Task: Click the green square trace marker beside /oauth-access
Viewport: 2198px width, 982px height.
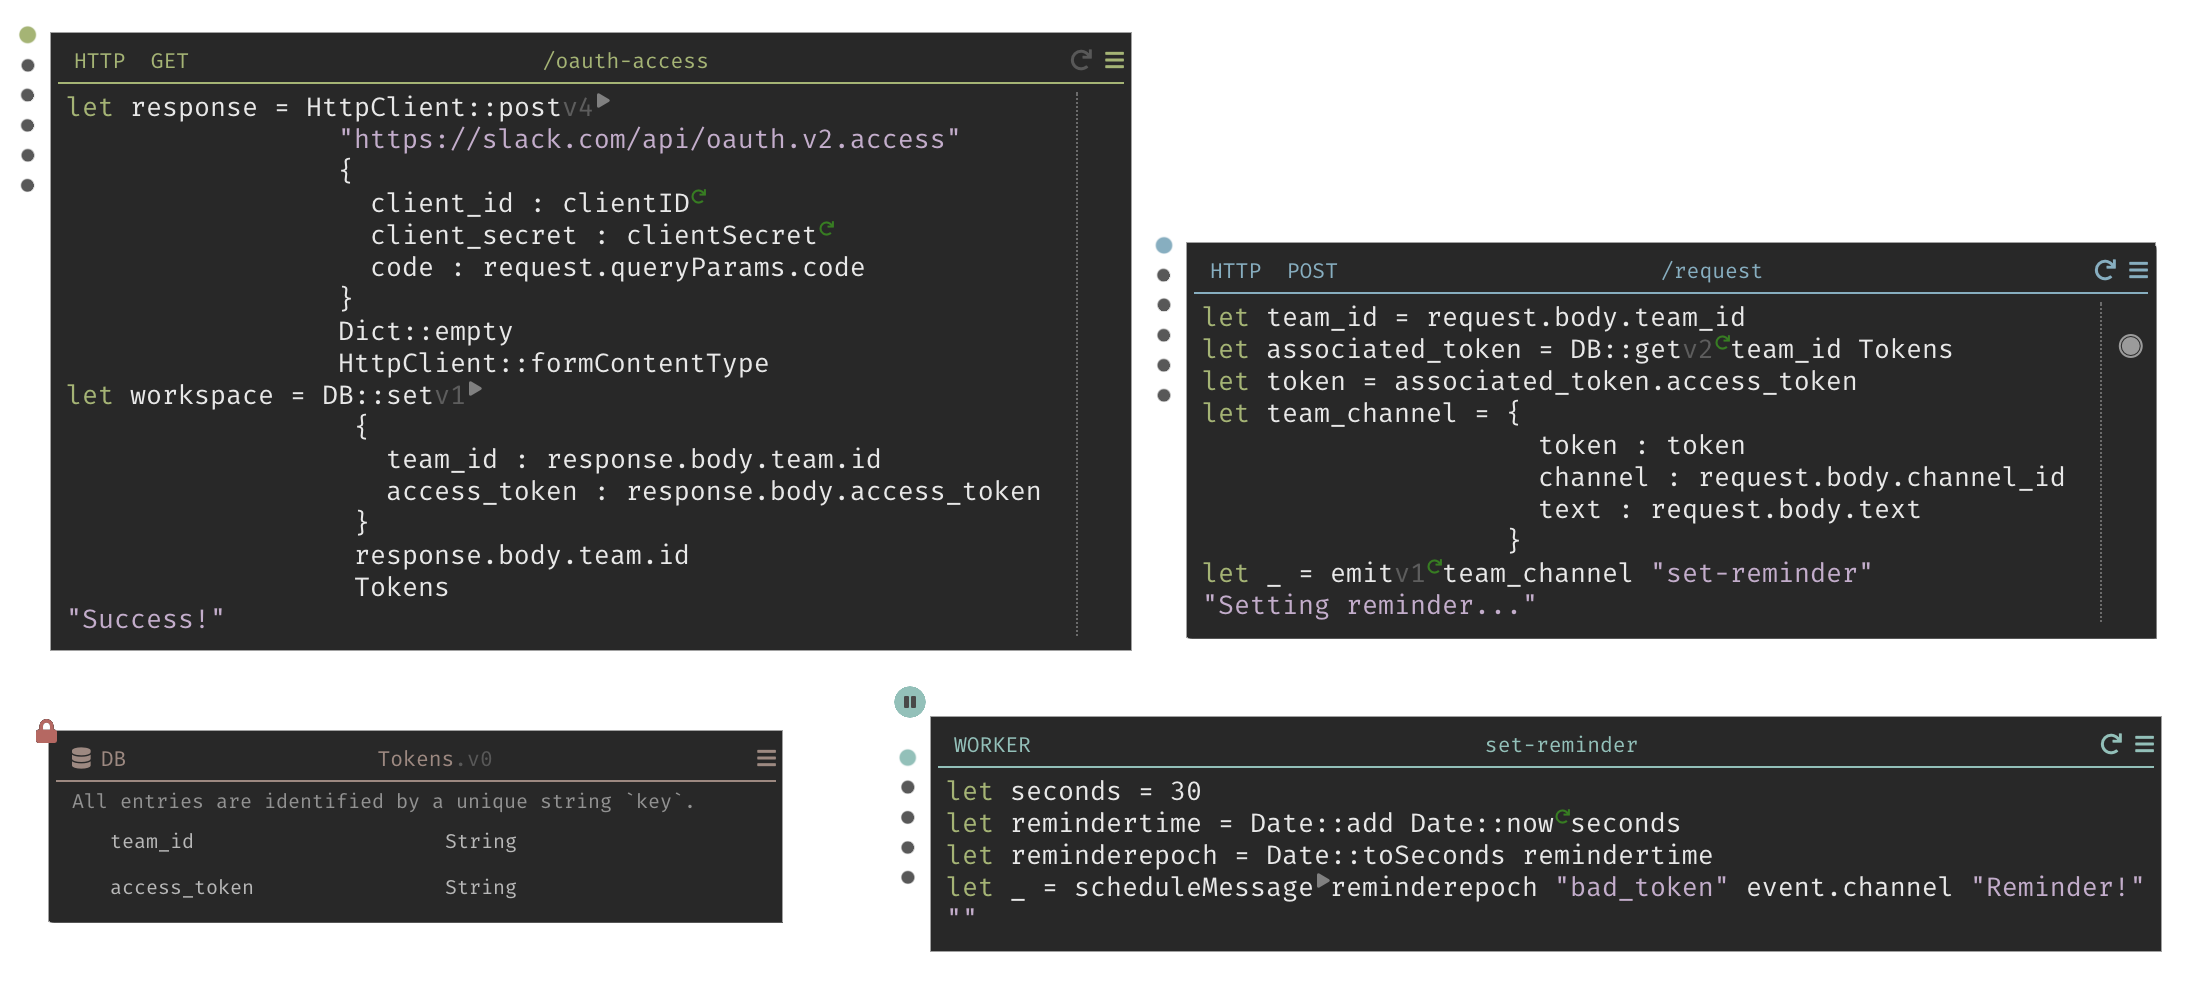Action: [x=28, y=36]
